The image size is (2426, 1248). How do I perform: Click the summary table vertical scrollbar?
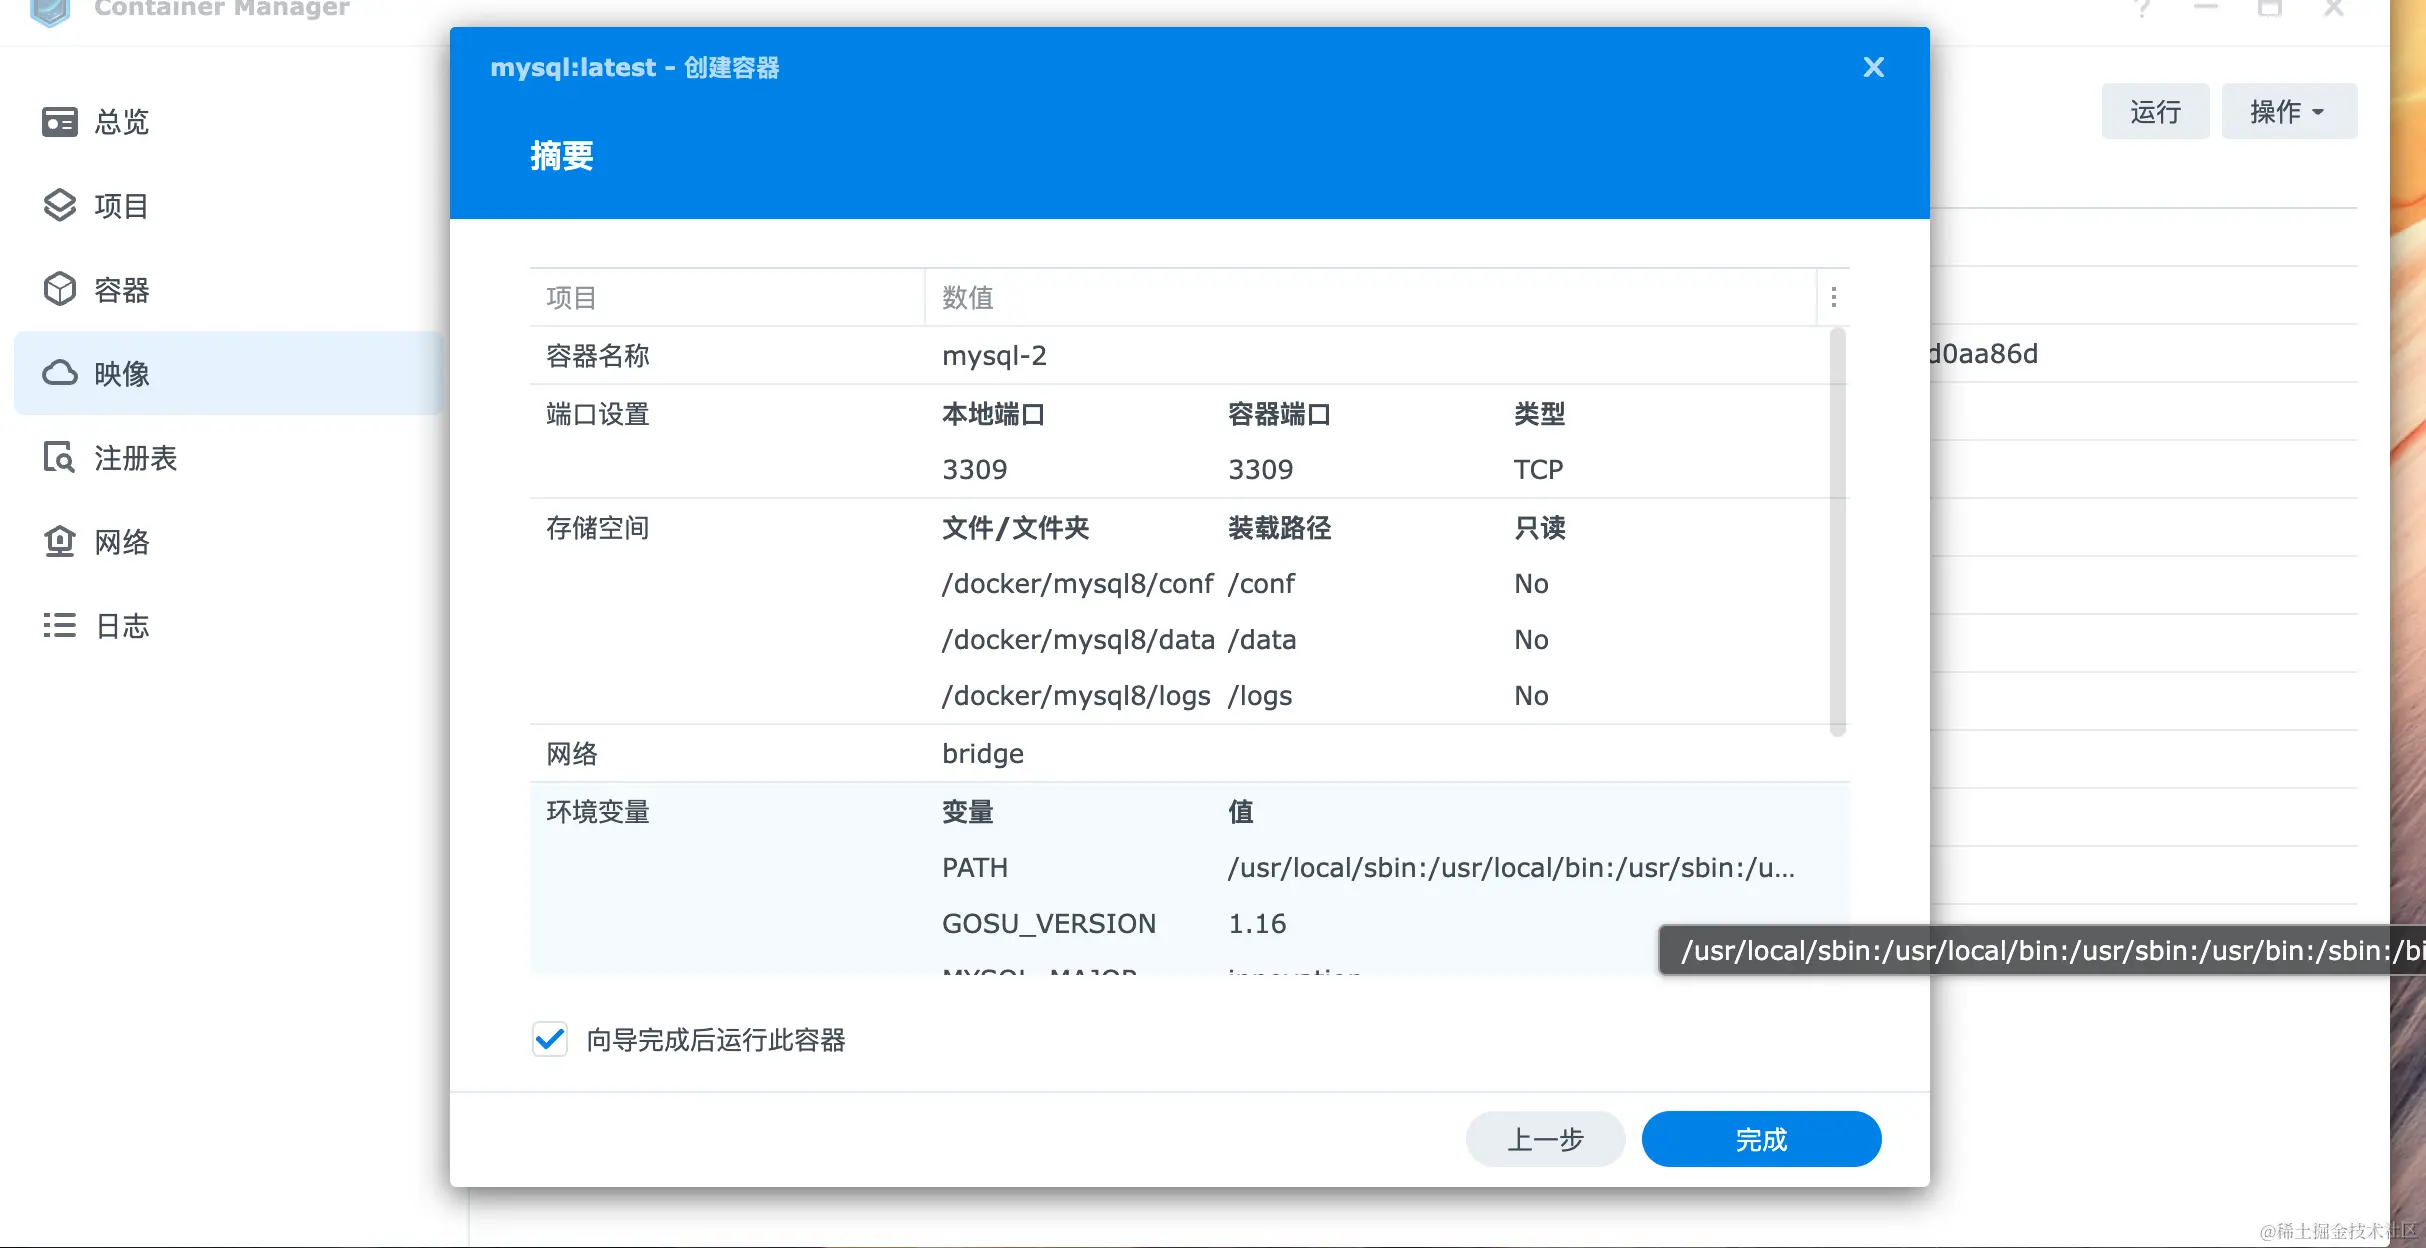tap(1837, 530)
